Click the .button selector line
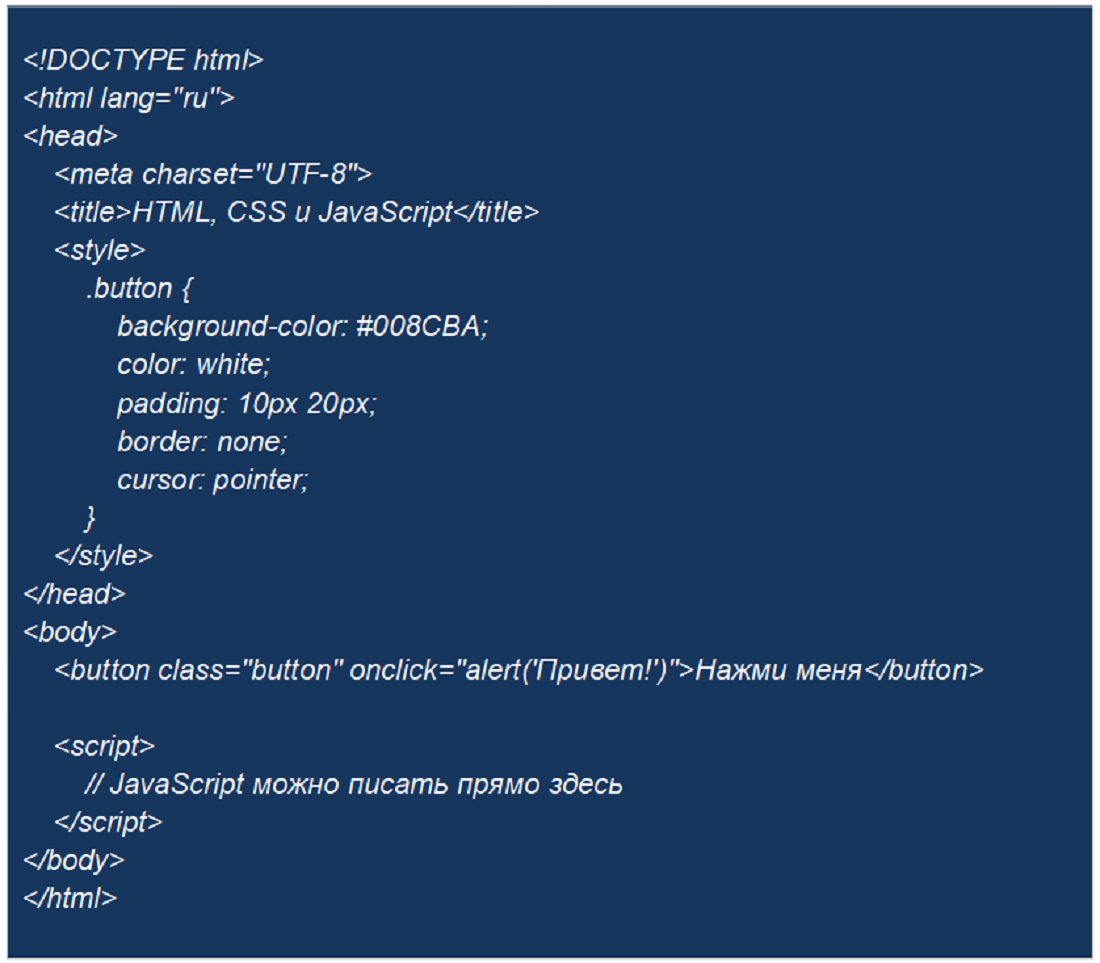Viewport: 1100px width, 963px height. pos(138,289)
